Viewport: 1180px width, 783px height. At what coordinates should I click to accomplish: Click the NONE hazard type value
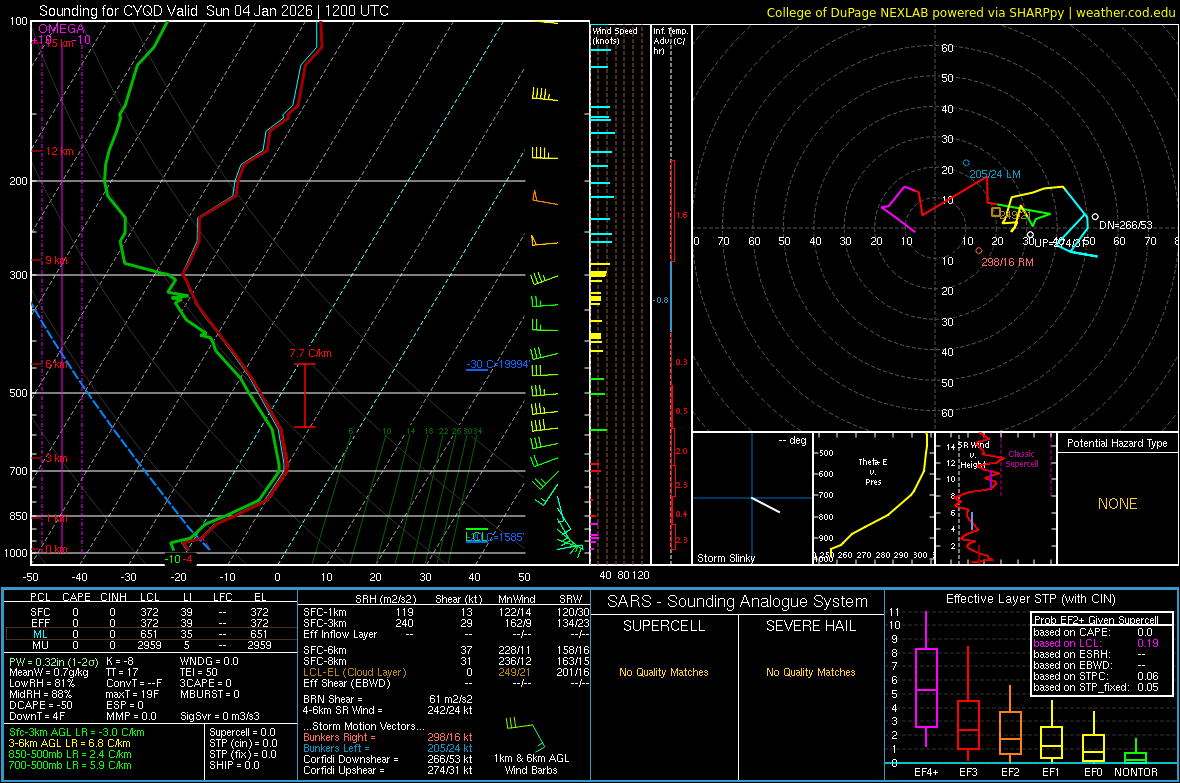pyautogui.click(x=1117, y=504)
